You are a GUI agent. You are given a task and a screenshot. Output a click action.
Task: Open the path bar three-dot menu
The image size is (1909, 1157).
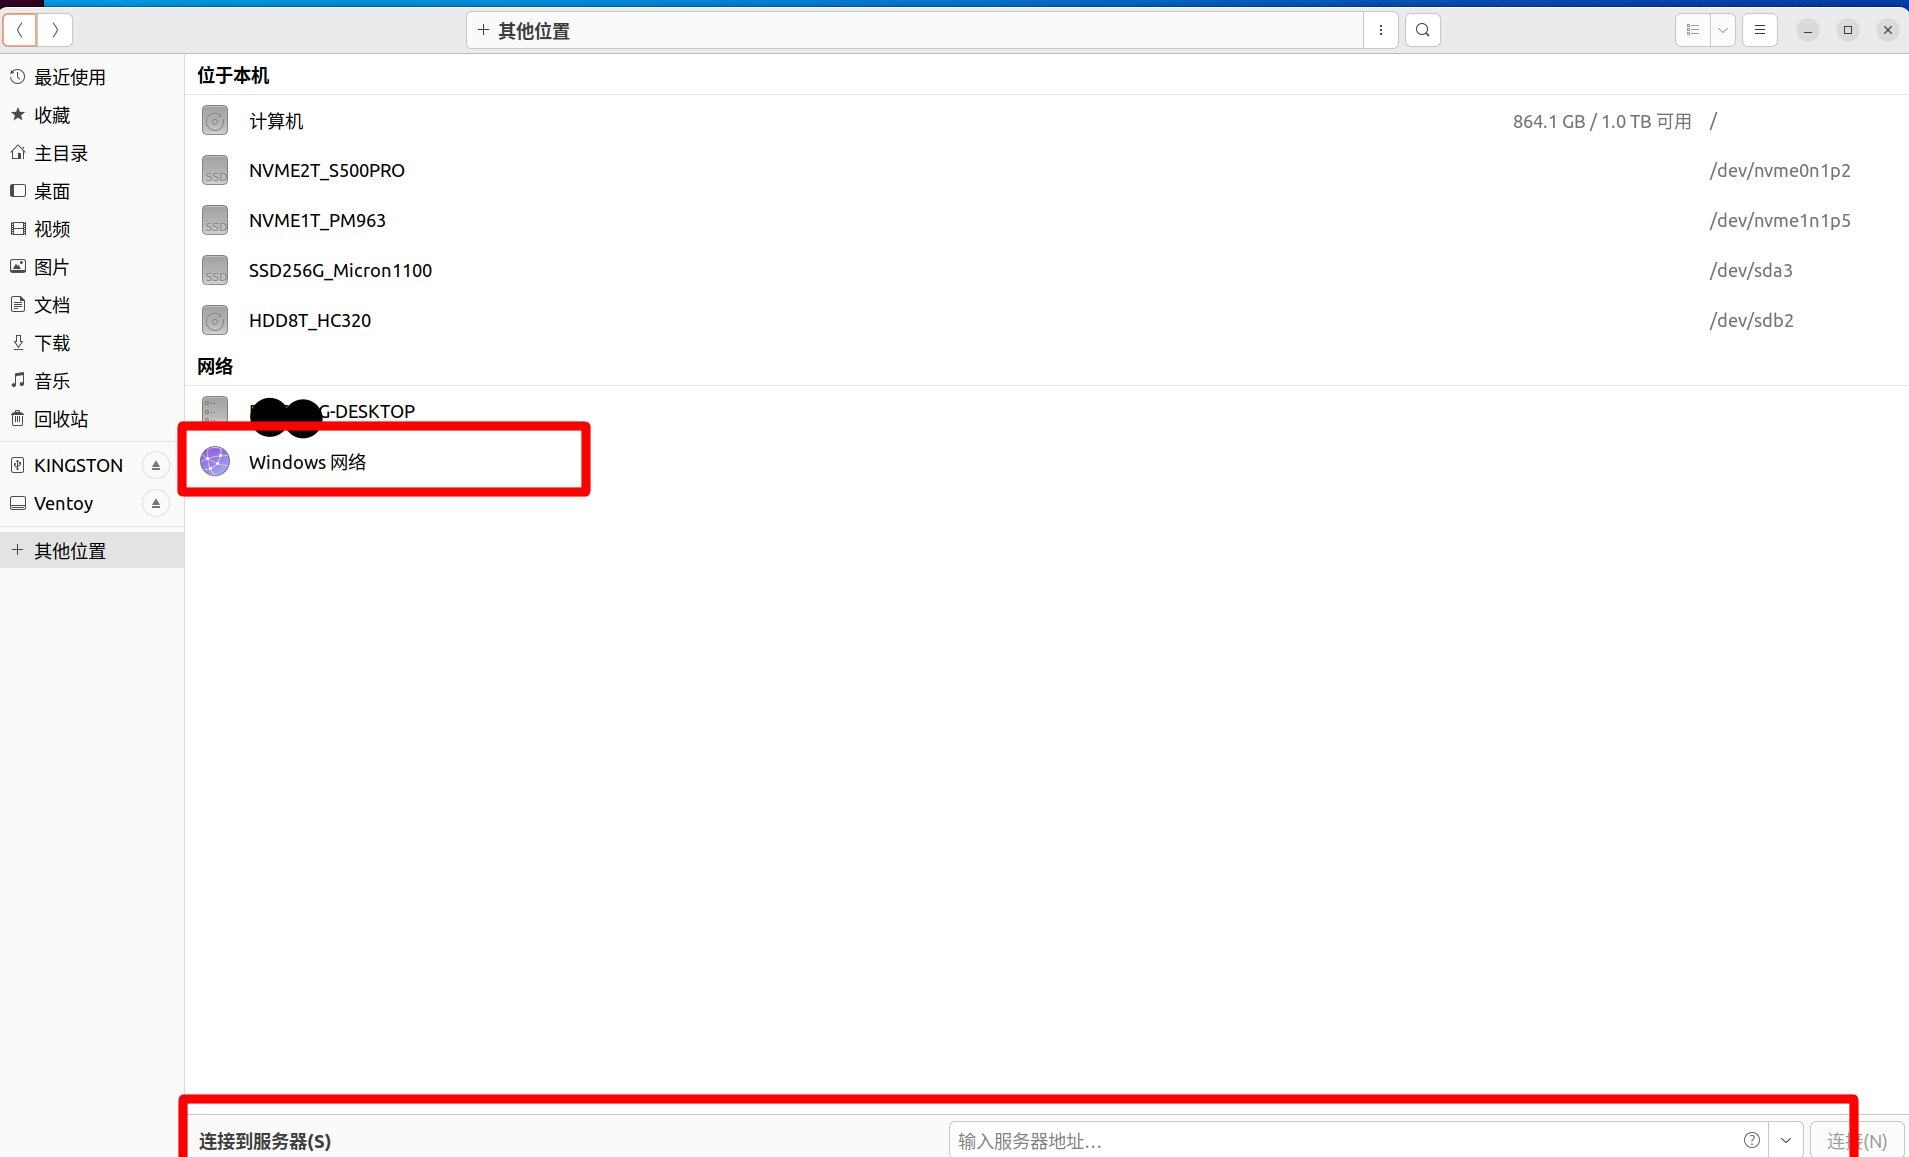coord(1381,30)
